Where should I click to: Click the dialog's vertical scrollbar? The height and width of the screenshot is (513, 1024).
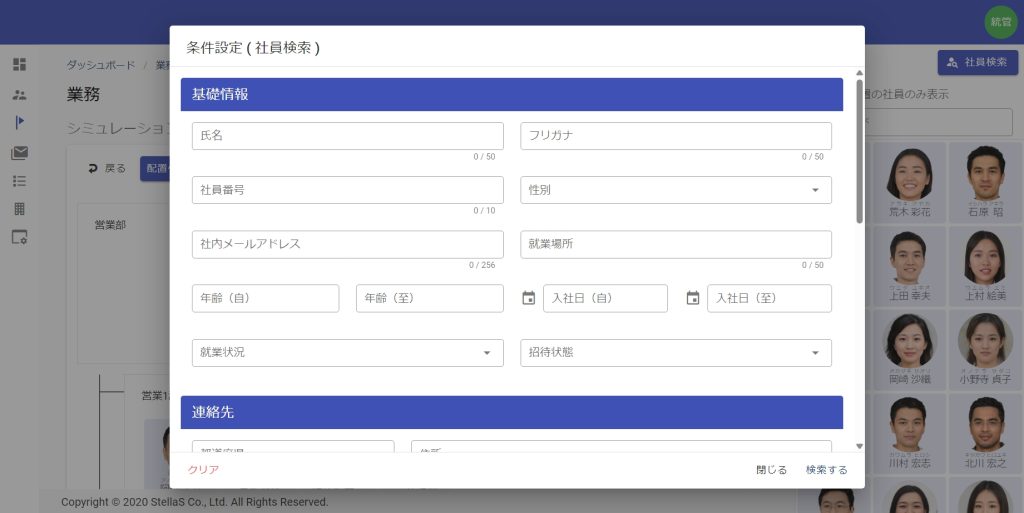859,150
